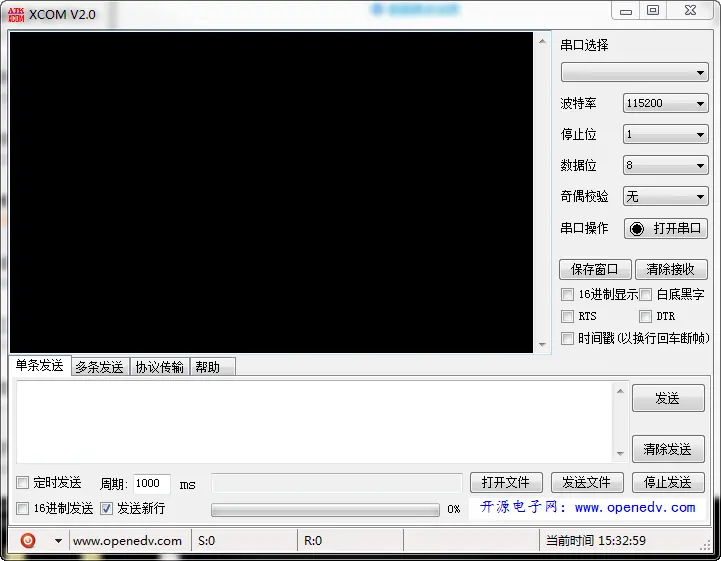721x561 pixels.
Task: Minimize the XCOM window
Action: [x=626, y=11]
